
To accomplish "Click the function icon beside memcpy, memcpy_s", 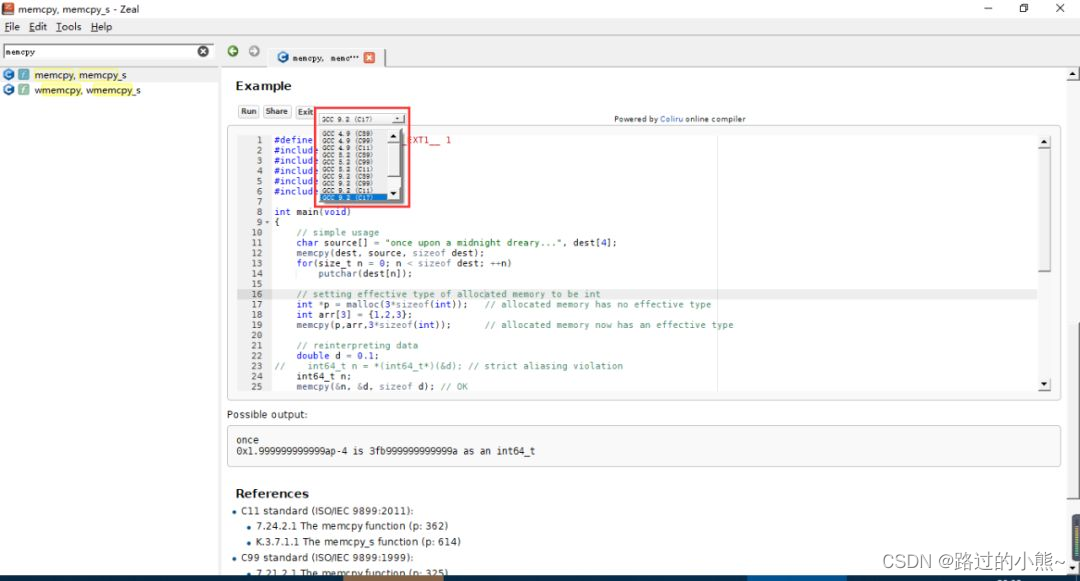I will pyautogui.click(x=24, y=75).
